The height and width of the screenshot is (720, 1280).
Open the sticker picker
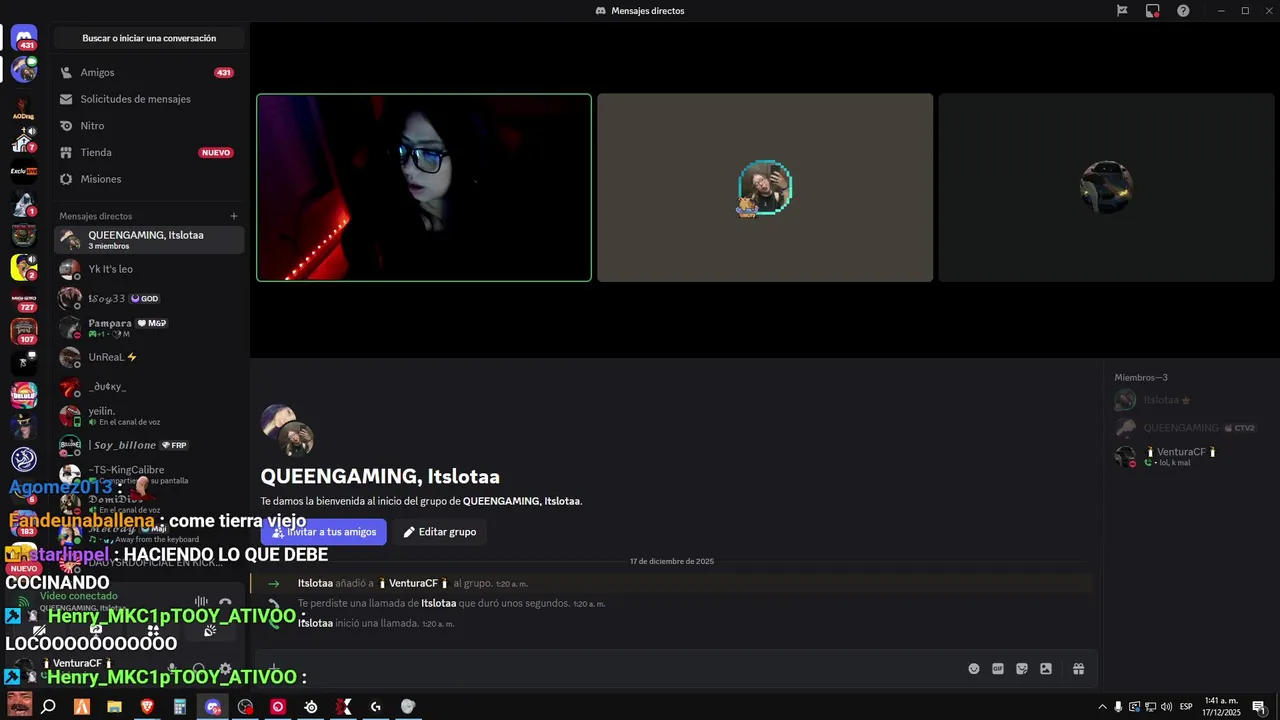pos(1022,669)
